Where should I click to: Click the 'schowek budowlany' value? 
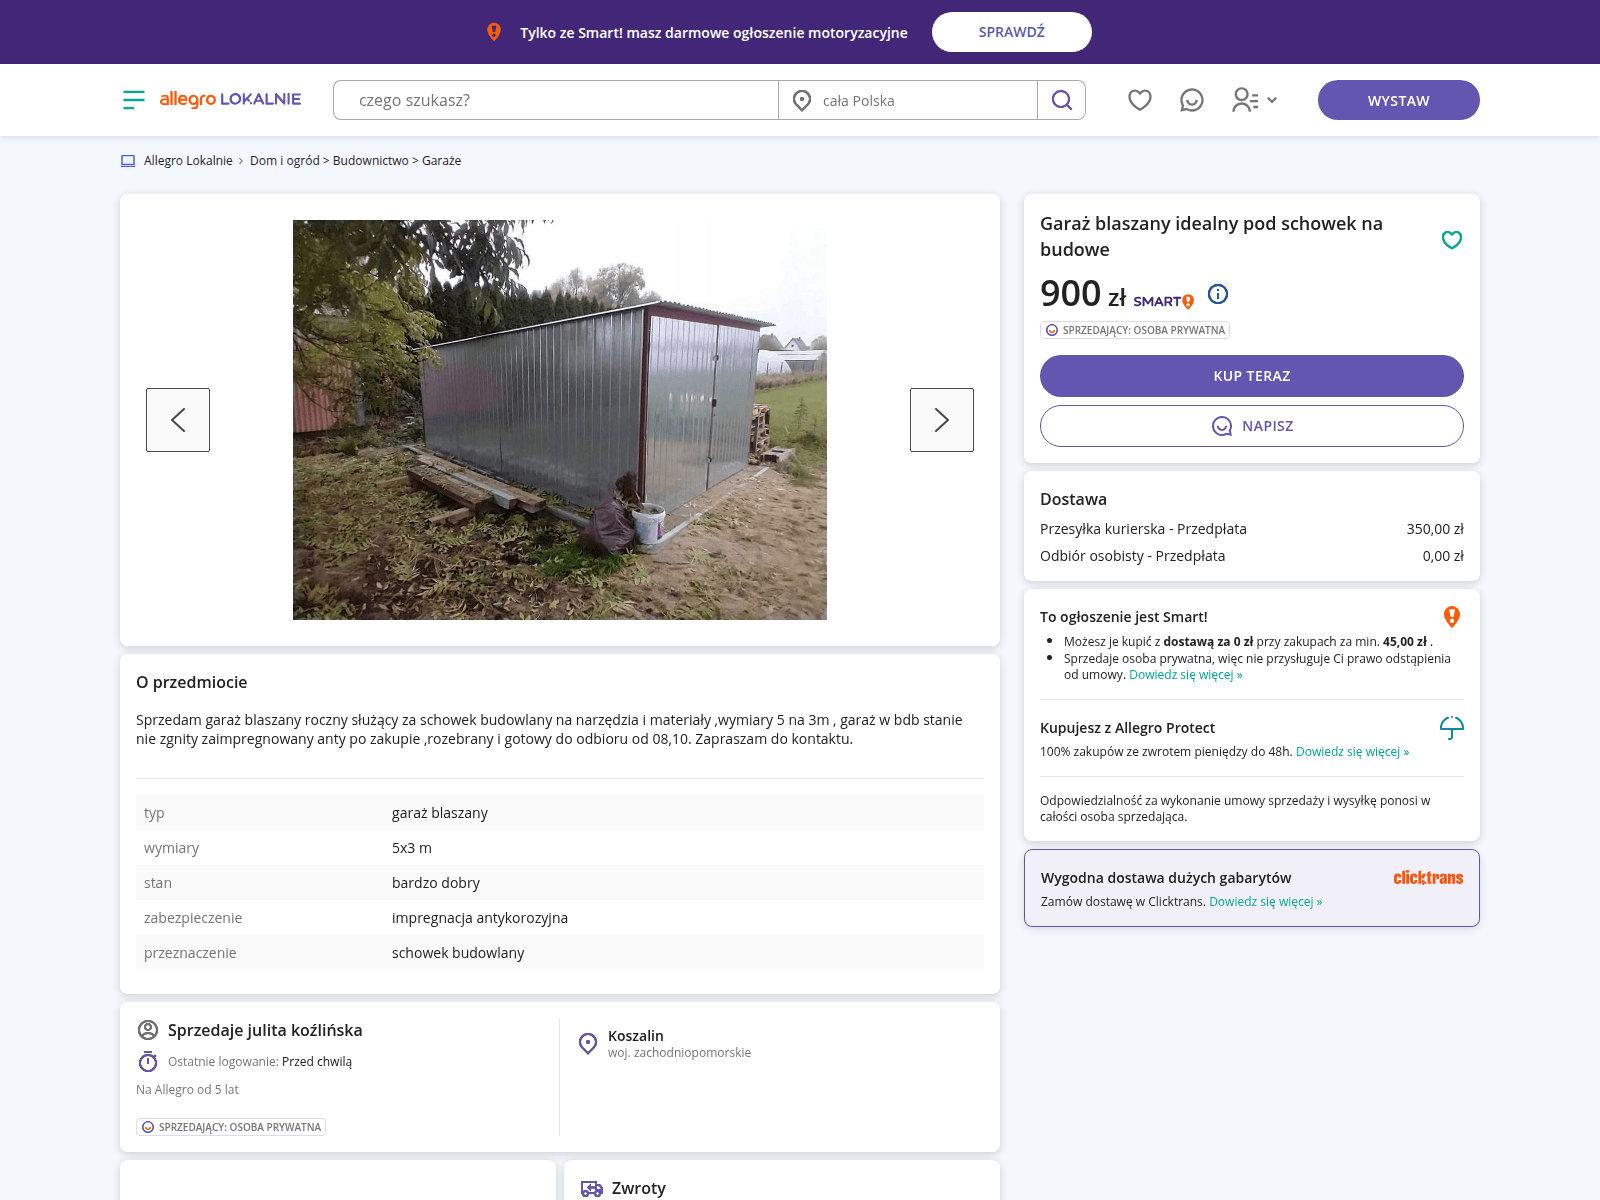pyautogui.click(x=458, y=953)
